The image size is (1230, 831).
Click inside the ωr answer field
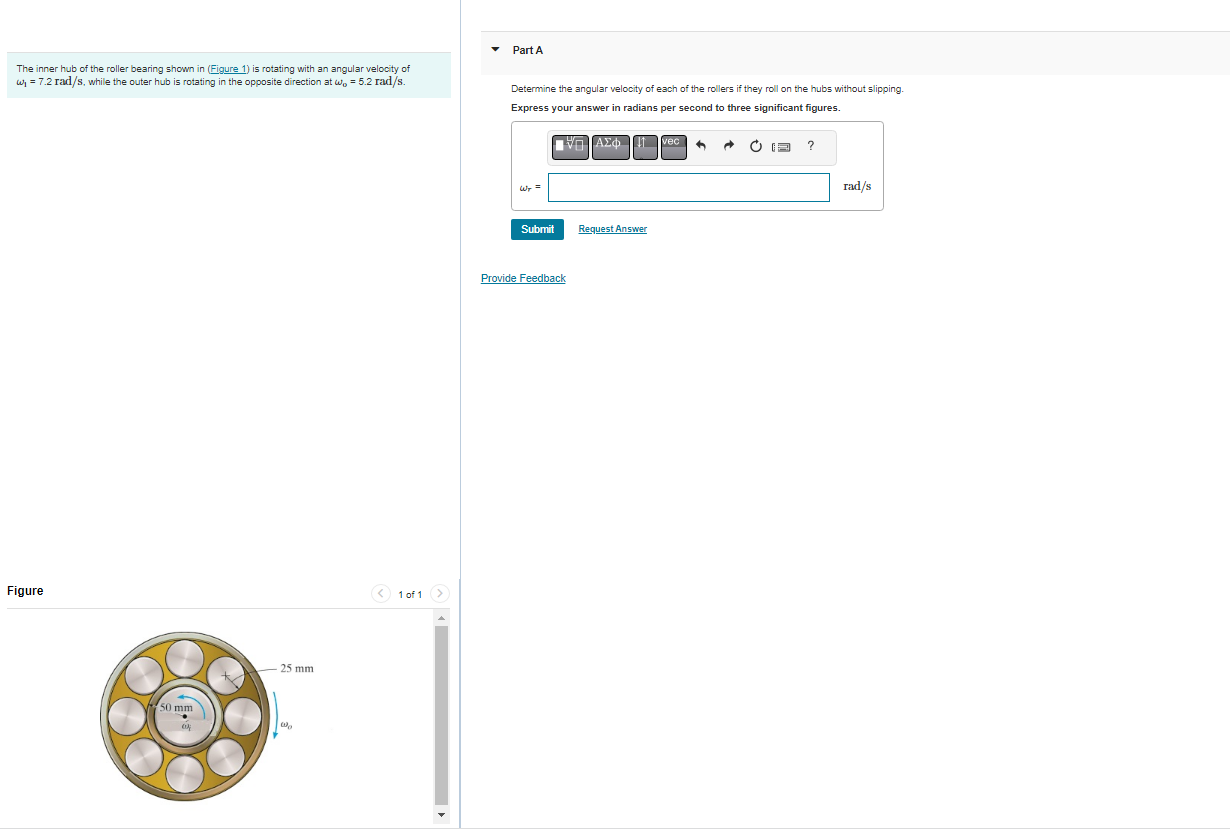tap(688, 187)
